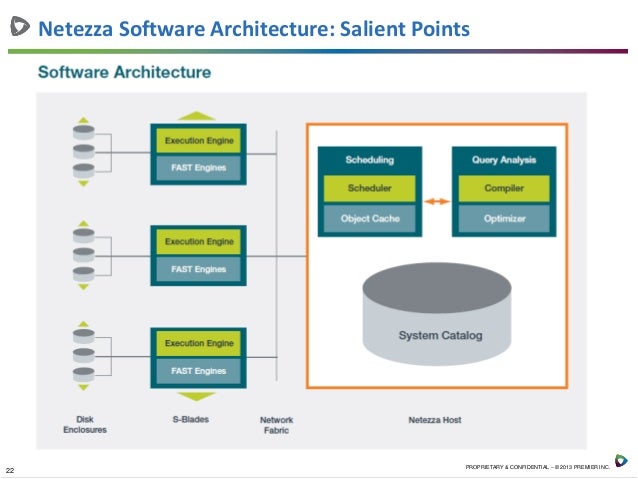Click the Premier logo in bottom corner
638x479 pixels.
point(621,460)
